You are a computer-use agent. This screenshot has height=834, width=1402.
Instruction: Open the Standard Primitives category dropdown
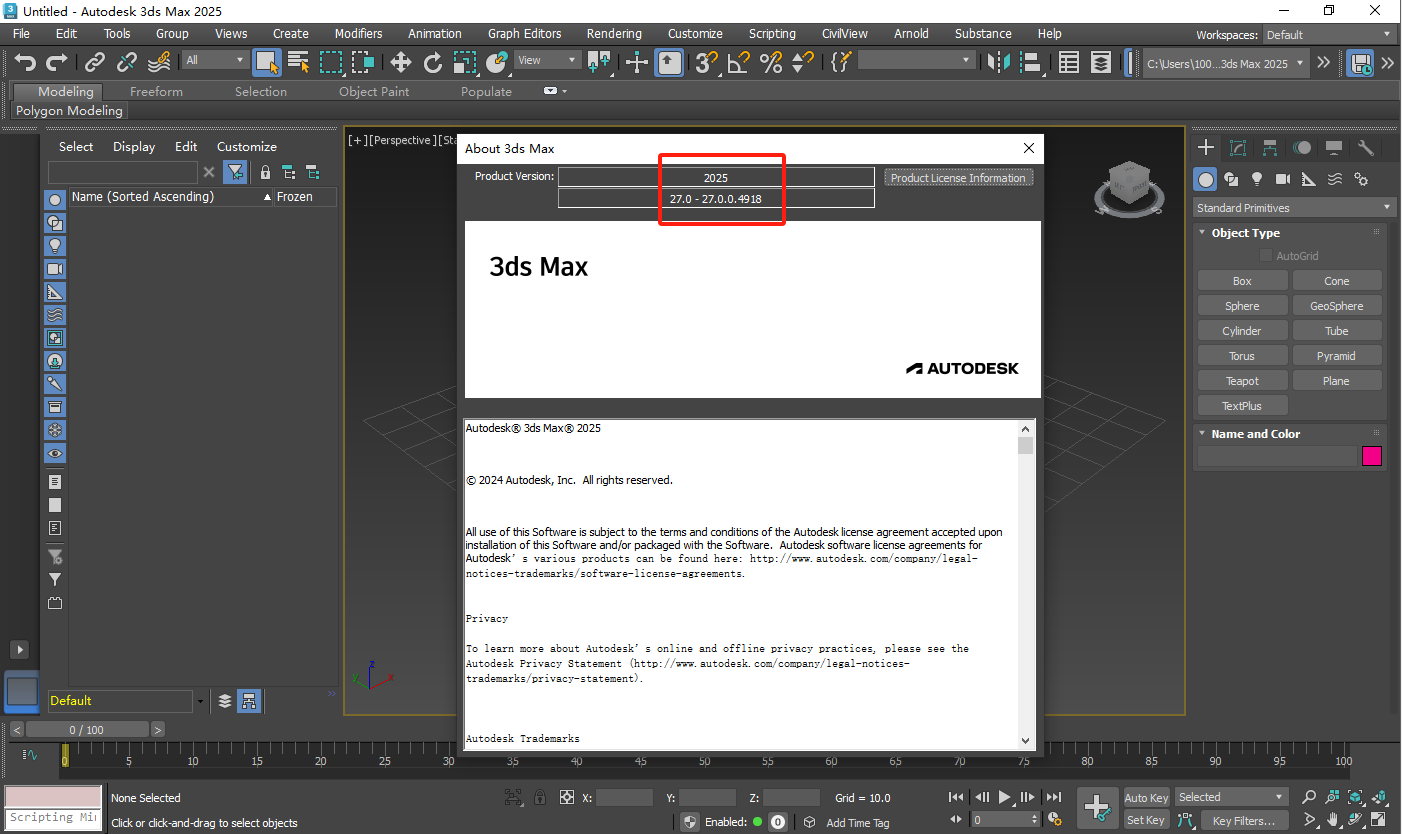pos(1294,208)
